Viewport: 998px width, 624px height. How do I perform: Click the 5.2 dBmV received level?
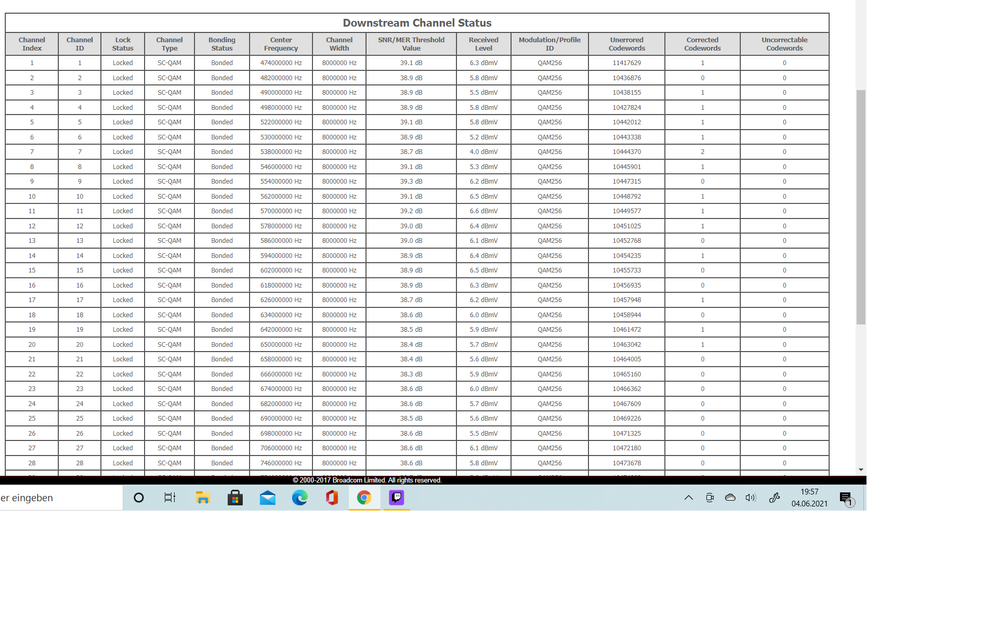484,137
